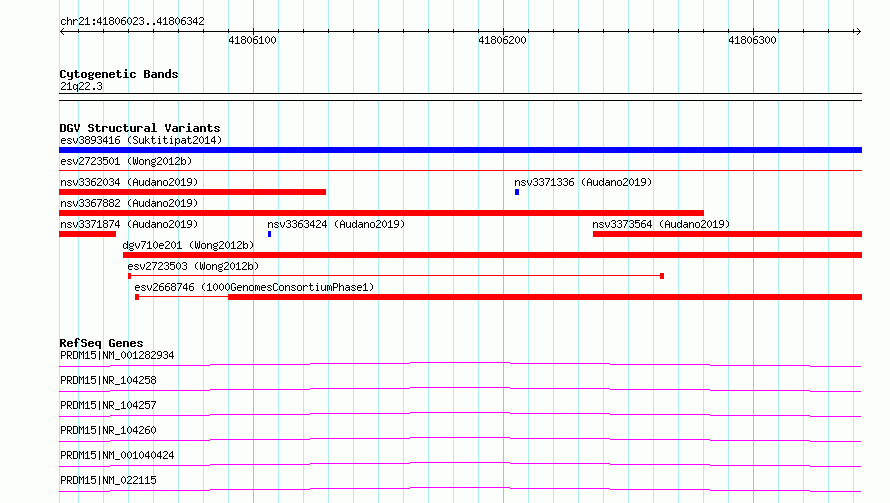
Task: Open variant esv2723501 (Wong2012b) label
Action: coord(126,161)
